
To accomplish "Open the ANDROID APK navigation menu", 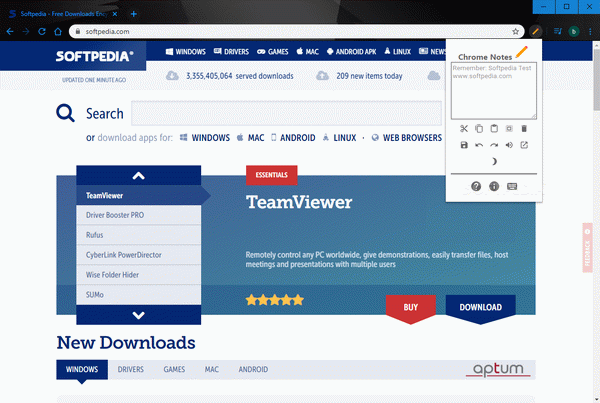I will pyautogui.click(x=352, y=52).
